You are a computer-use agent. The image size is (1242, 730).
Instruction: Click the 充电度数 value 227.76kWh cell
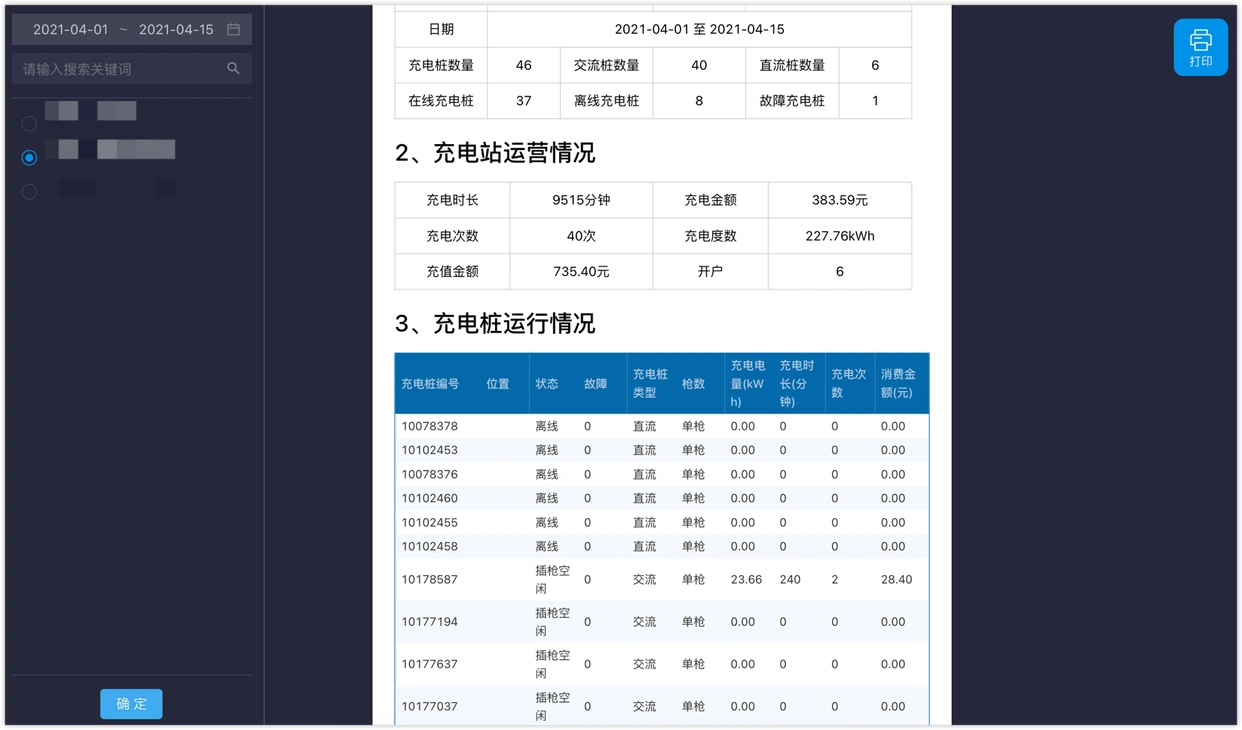click(x=840, y=236)
